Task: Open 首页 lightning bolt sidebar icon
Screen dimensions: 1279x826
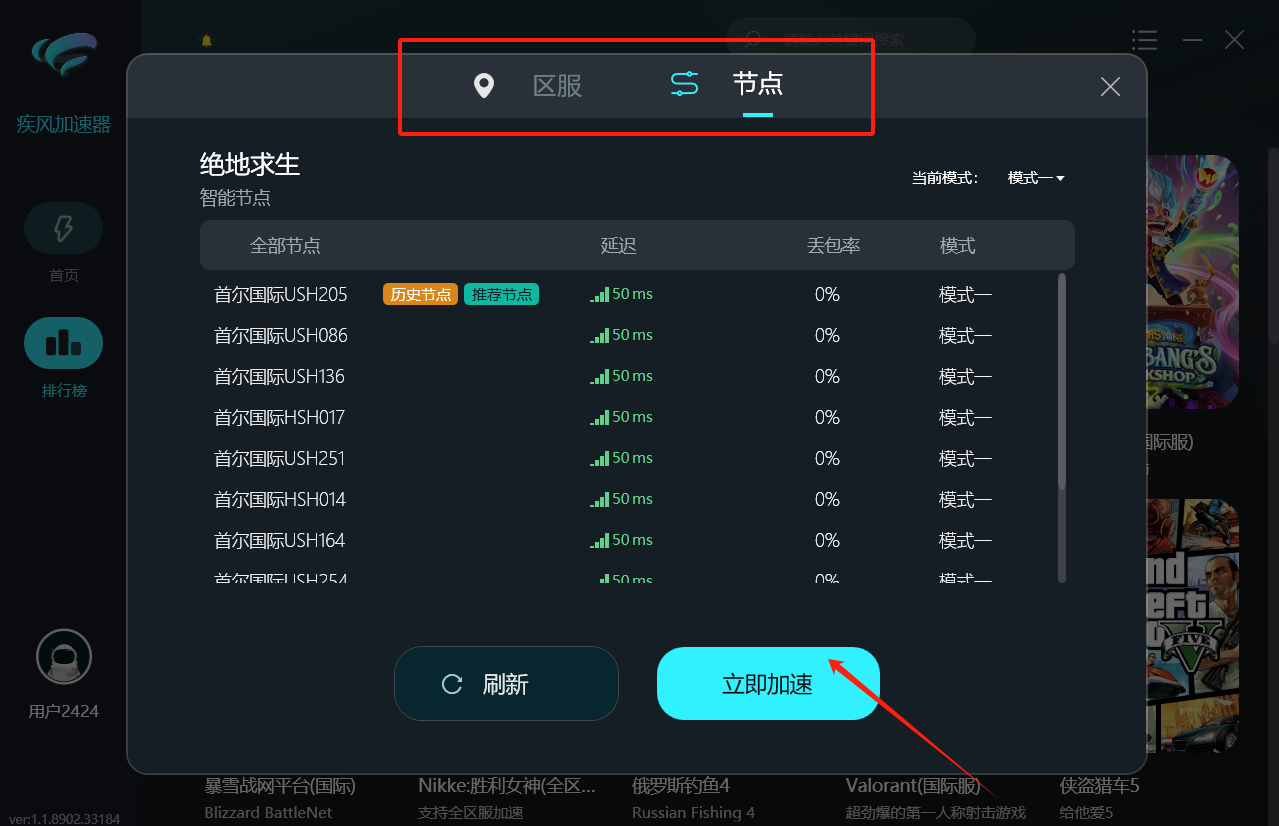Action: [x=63, y=229]
